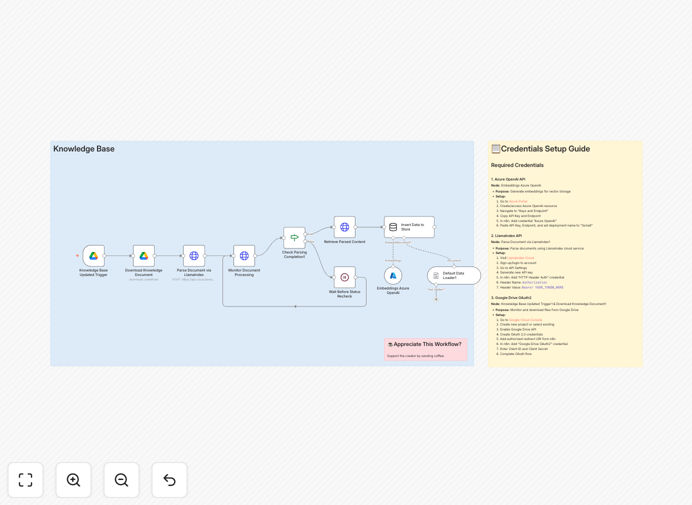
Task: Zoom out of the workflow canvas
Action: coord(121,480)
